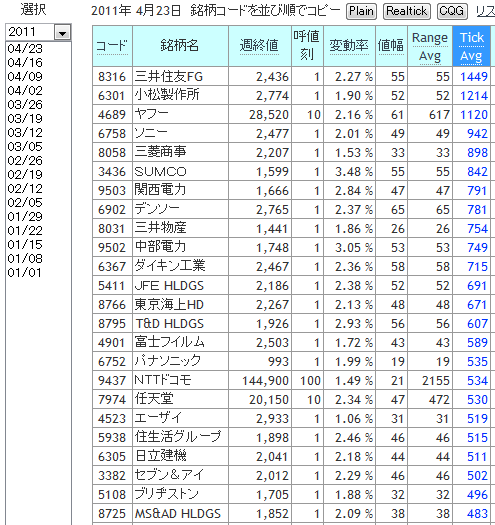
Task: Open Tick Avg value 691
Action: point(477,286)
